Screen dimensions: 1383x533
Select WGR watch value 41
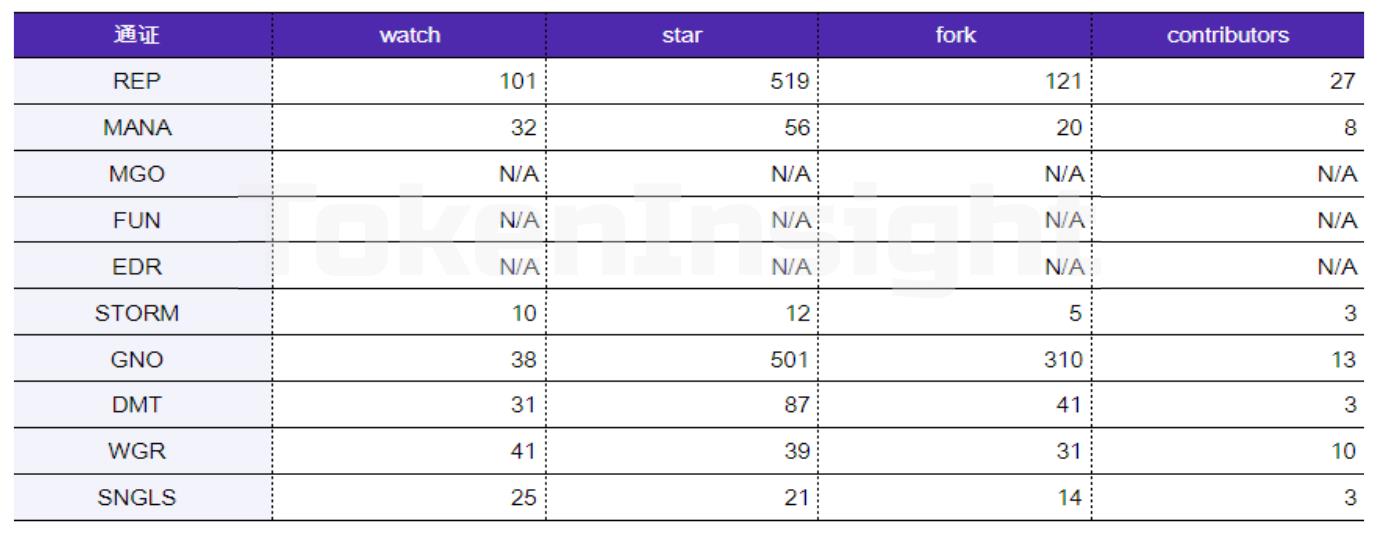[x=523, y=451]
